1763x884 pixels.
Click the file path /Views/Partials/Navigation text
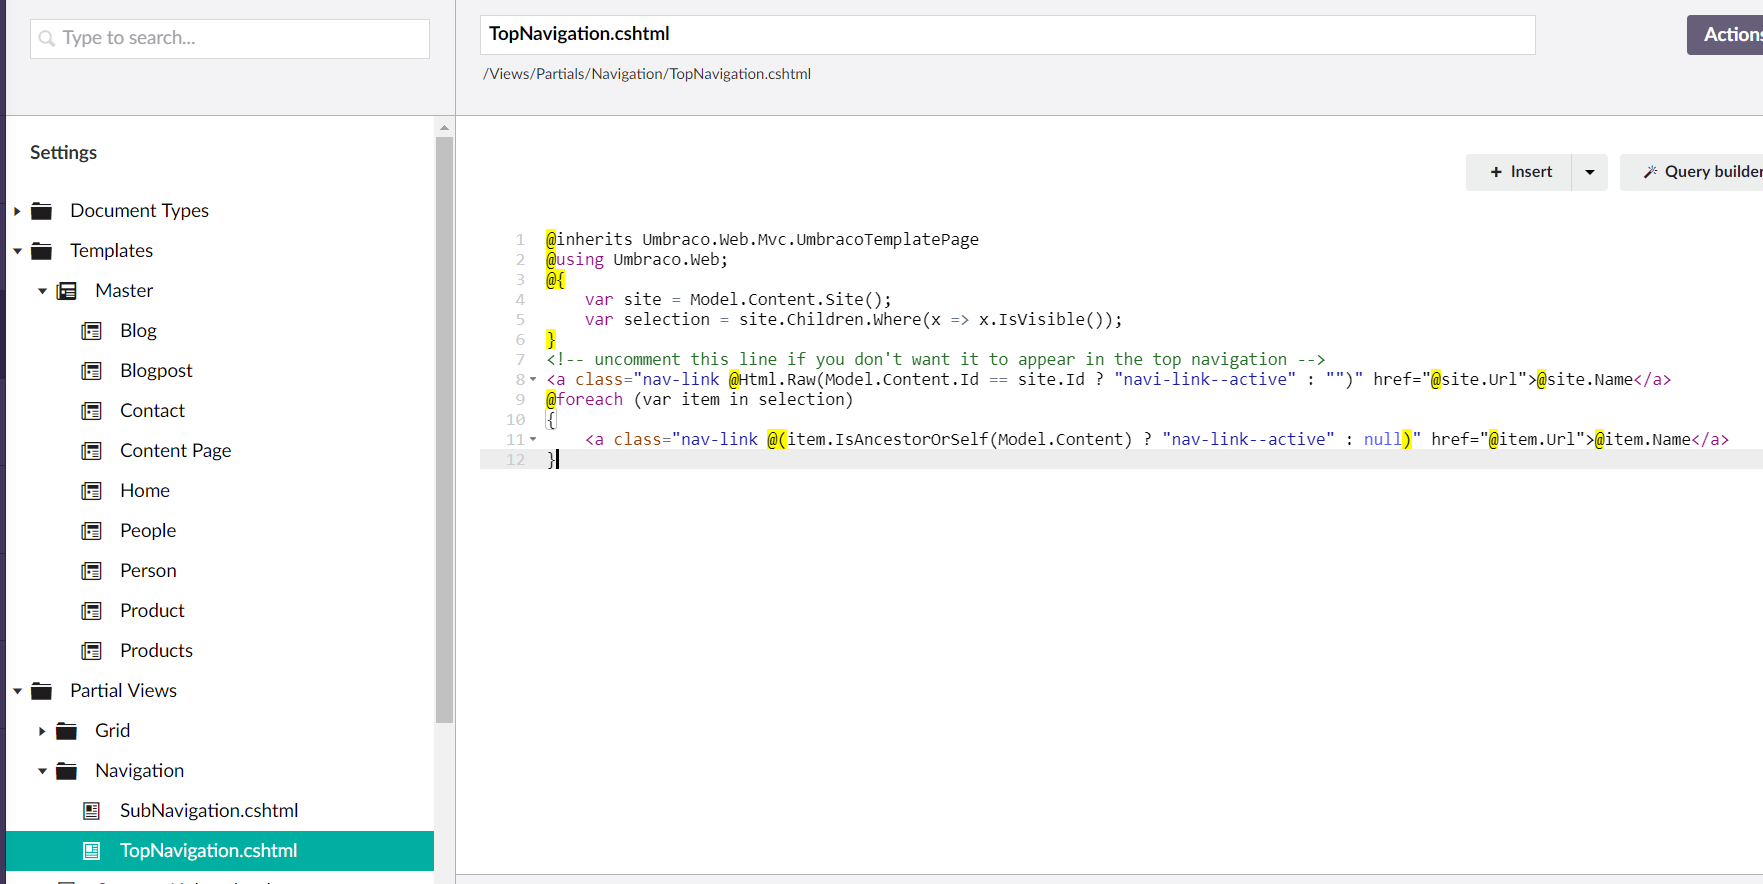[x=647, y=74]
